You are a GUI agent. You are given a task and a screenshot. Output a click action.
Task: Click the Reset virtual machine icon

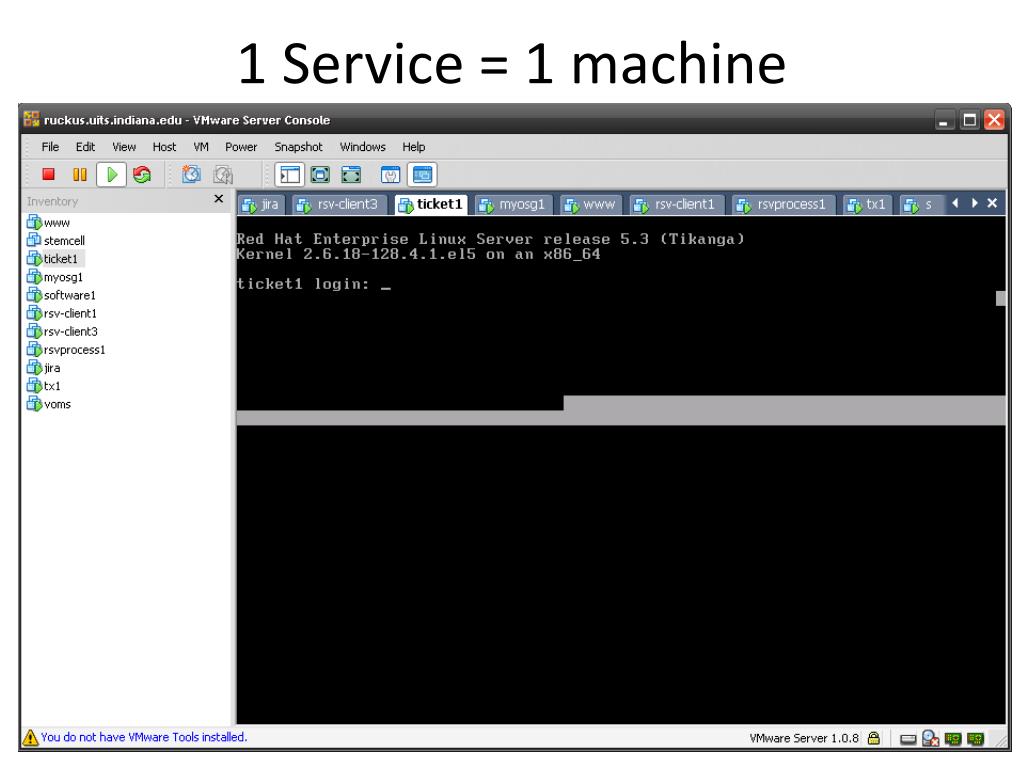tap(142, 174)
